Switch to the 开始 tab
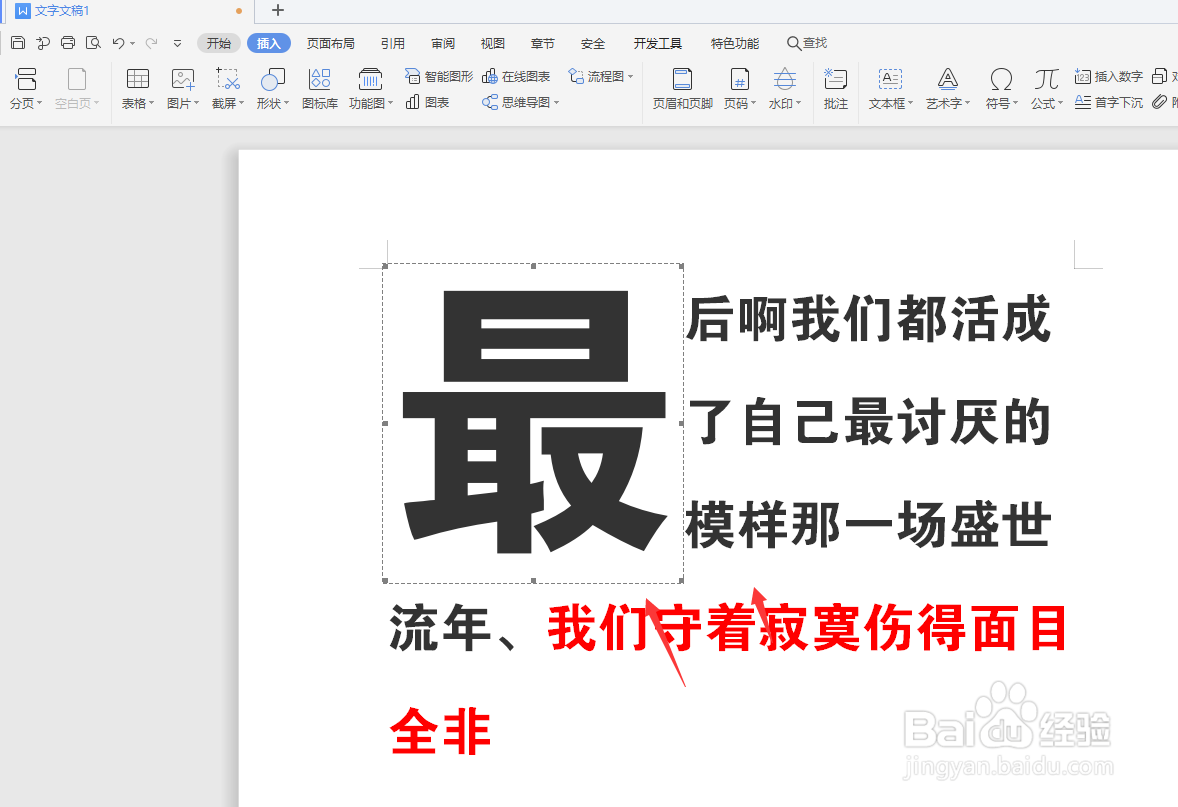The height and width of the screenshot is (807, 1178). [219, 44]
